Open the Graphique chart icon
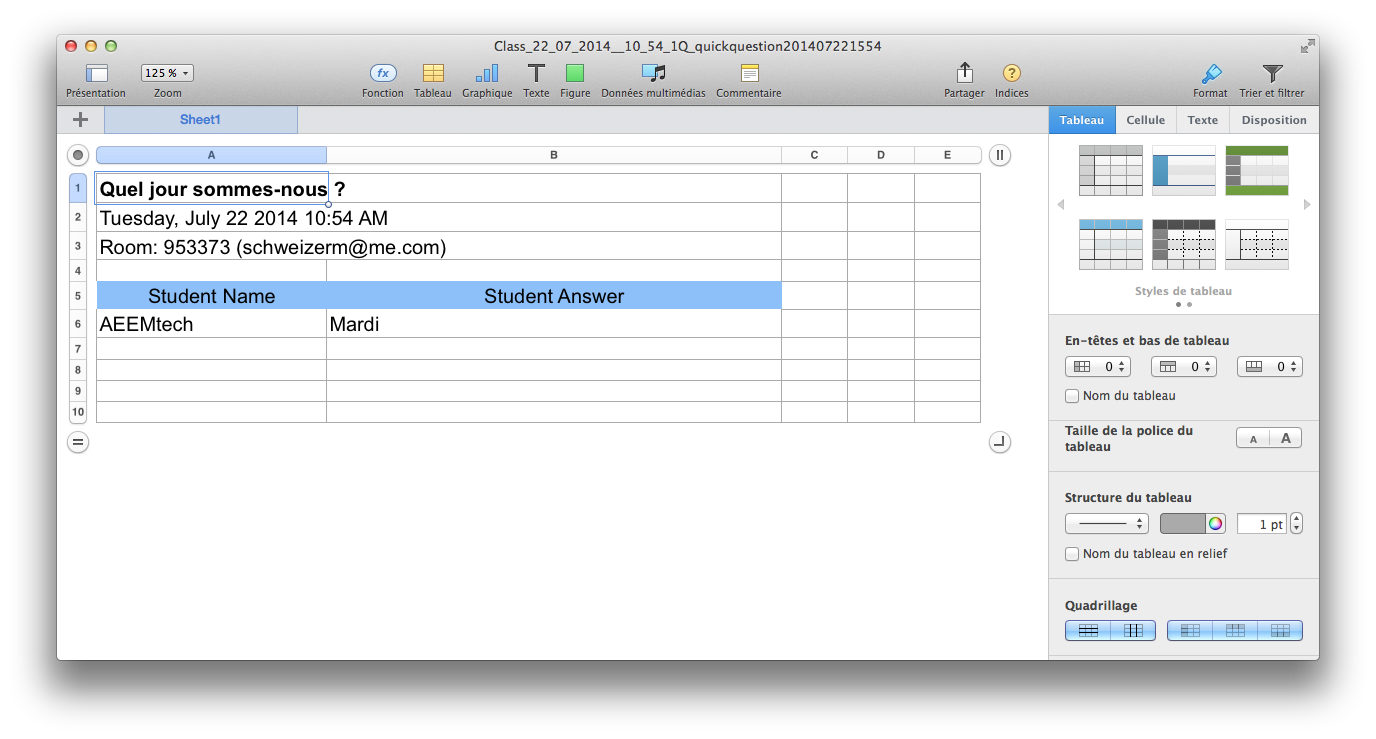1376x739 pixels. [487, 73]
